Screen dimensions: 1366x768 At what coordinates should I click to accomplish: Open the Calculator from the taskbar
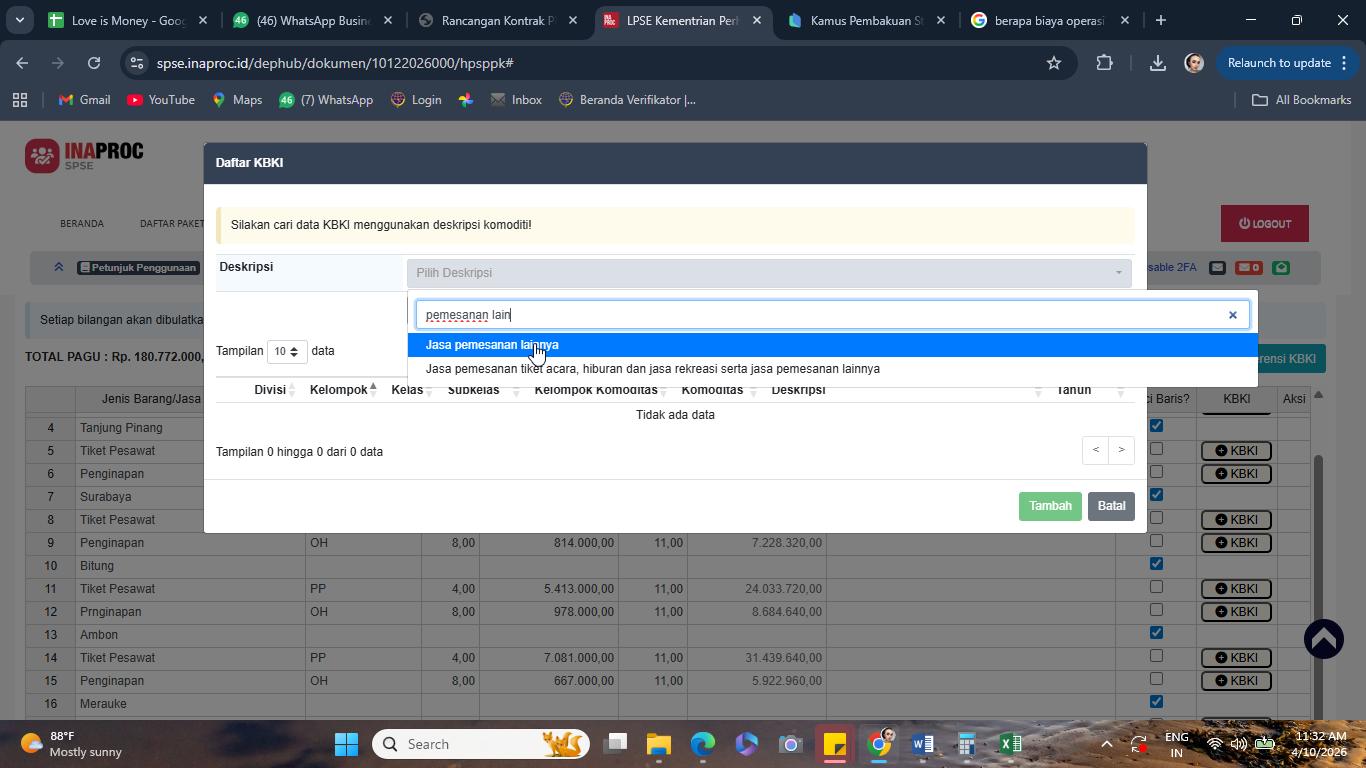[x=966, y=744]
